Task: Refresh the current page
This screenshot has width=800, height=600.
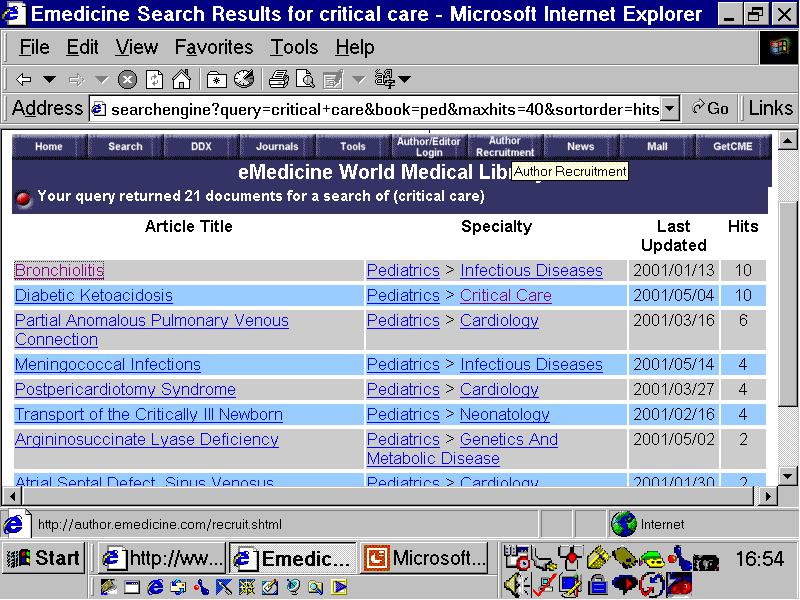Action: (x=154, y=80)
